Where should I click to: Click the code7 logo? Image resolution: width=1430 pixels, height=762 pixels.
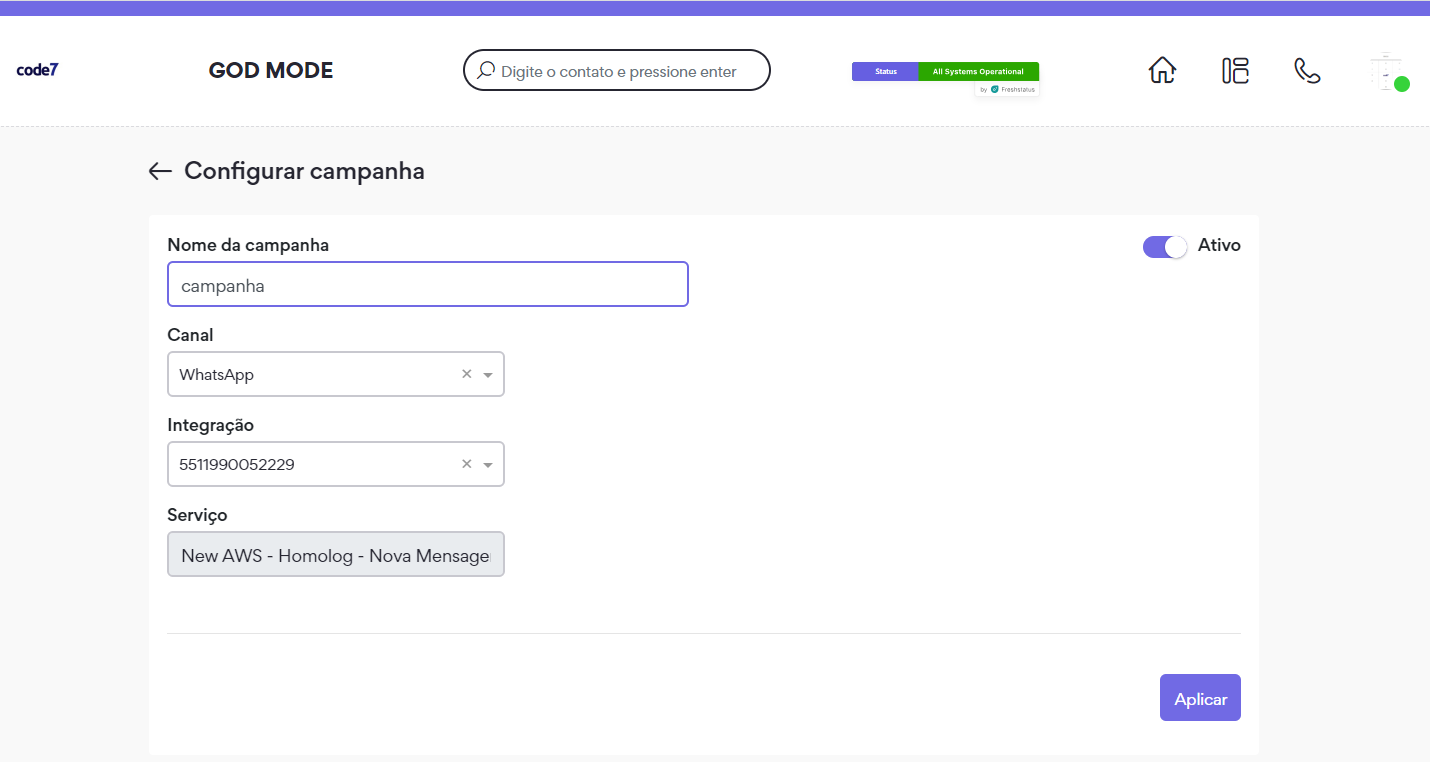(x=37, y=70)
